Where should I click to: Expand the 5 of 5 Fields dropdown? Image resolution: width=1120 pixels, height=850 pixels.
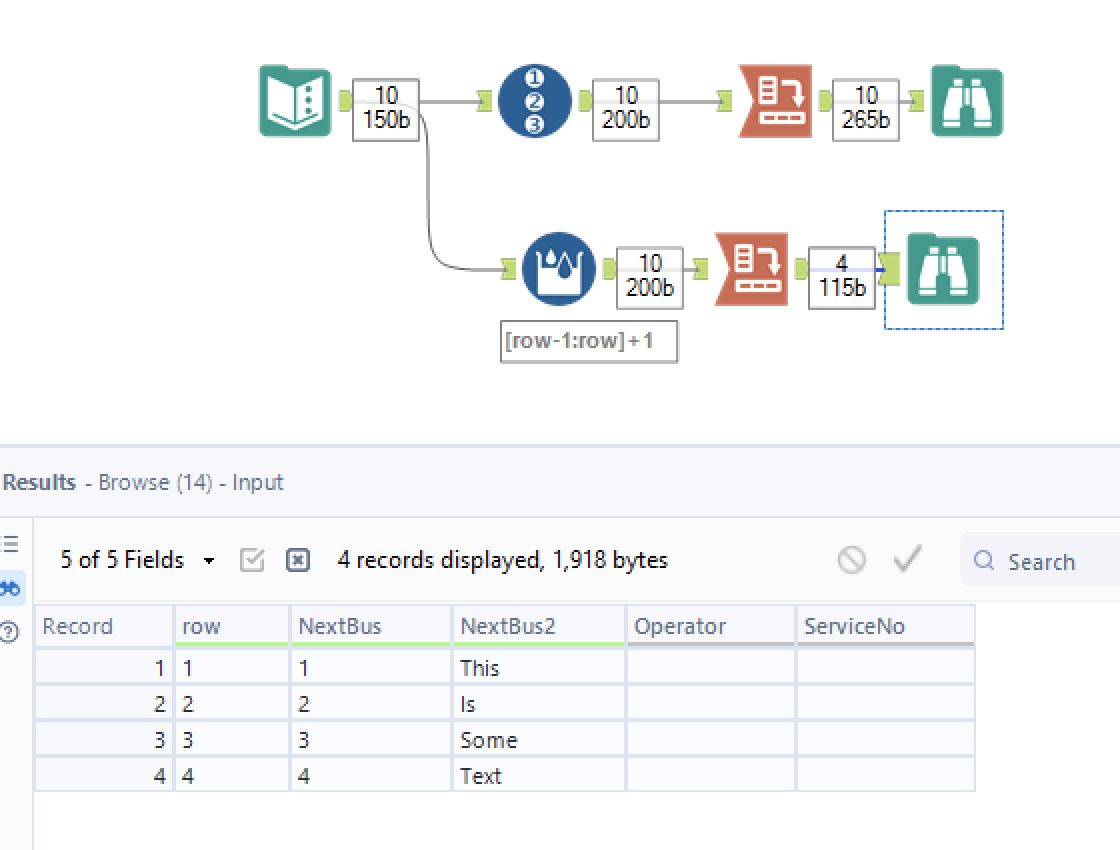pyautogui.click(x=136, y=560)
